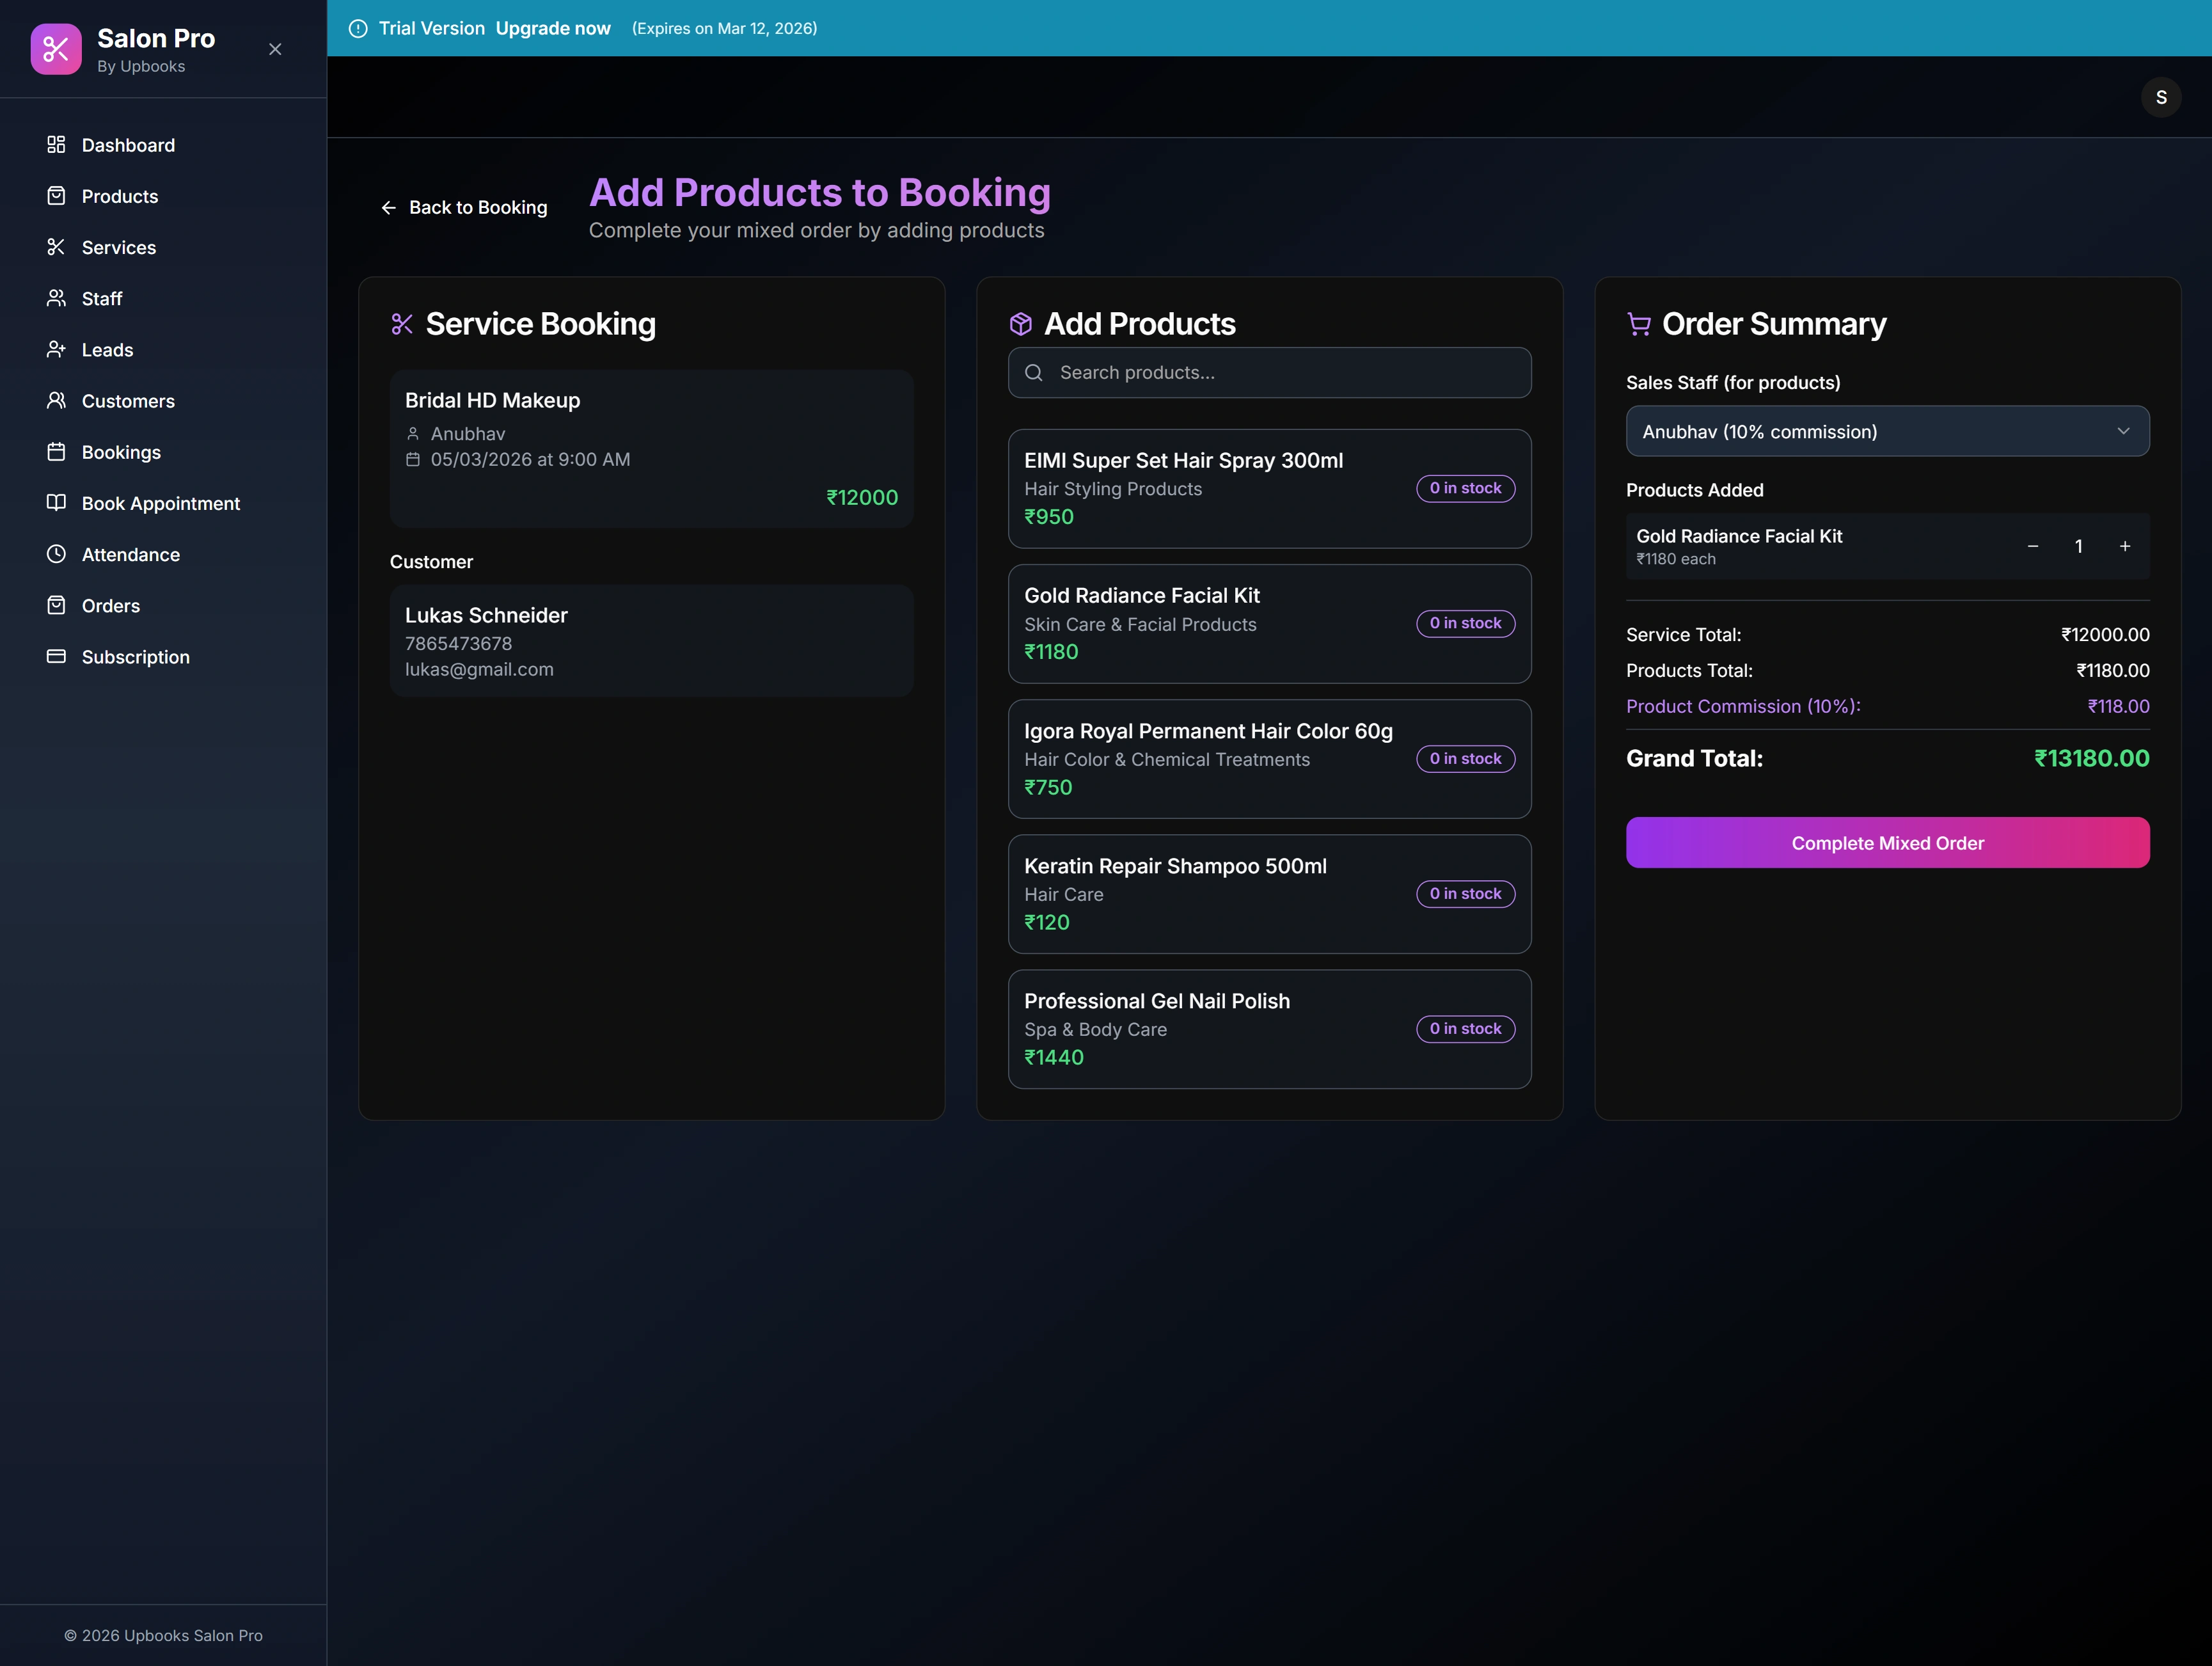The height and width of the screenshot is (1666, 2212).
Task: Open the Attendance clock icon
Action: pos(57,554)
